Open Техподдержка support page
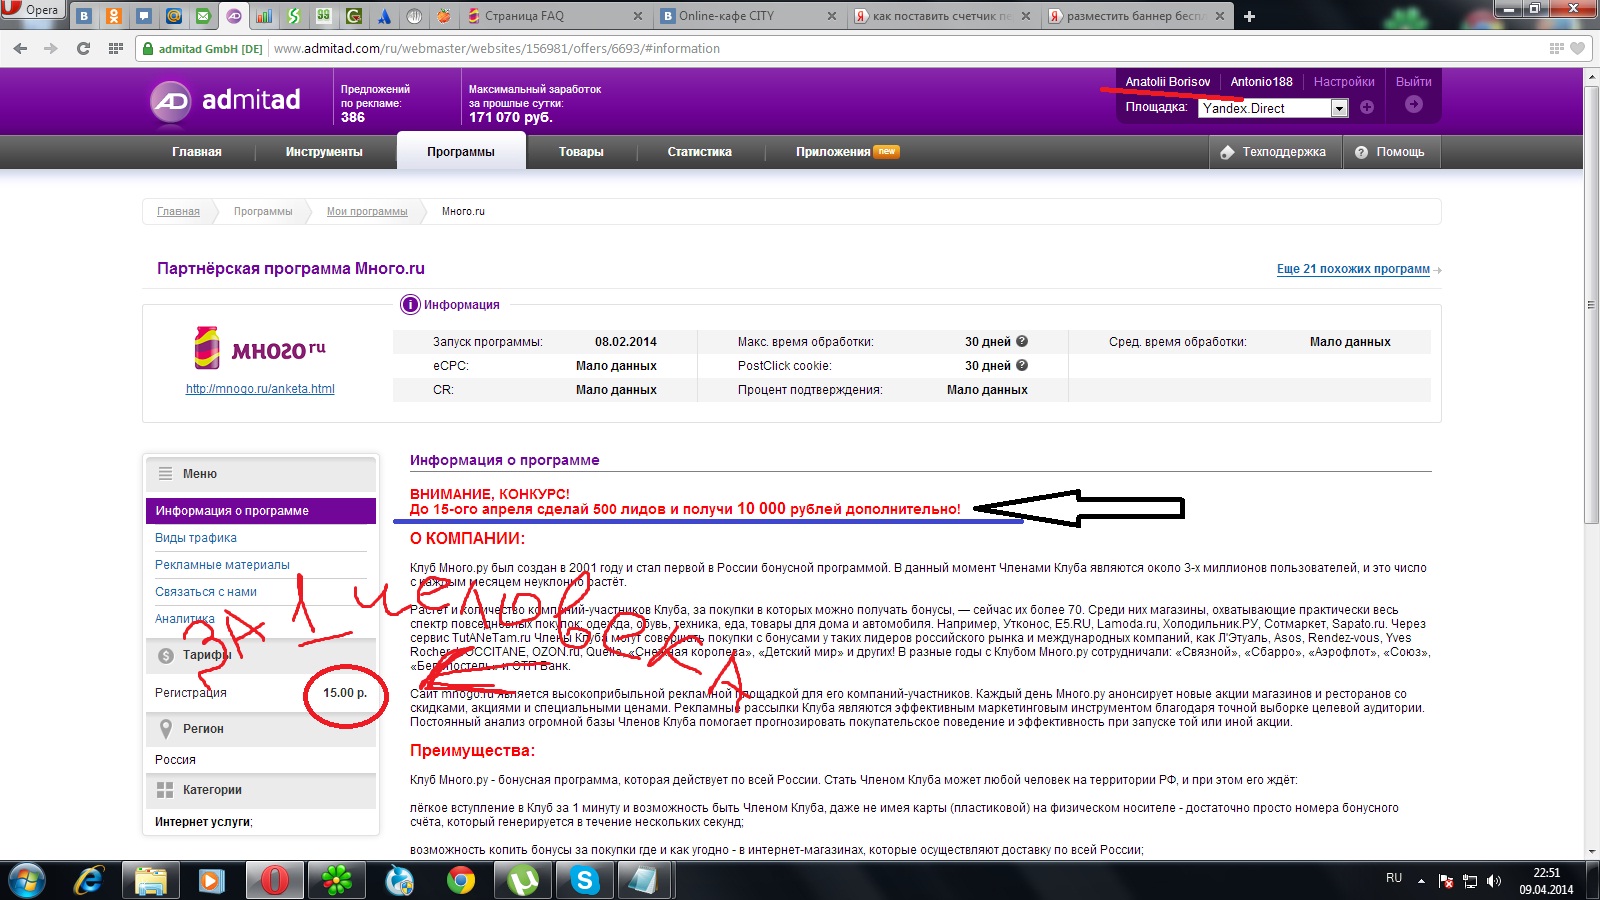 click(1273, 152)
